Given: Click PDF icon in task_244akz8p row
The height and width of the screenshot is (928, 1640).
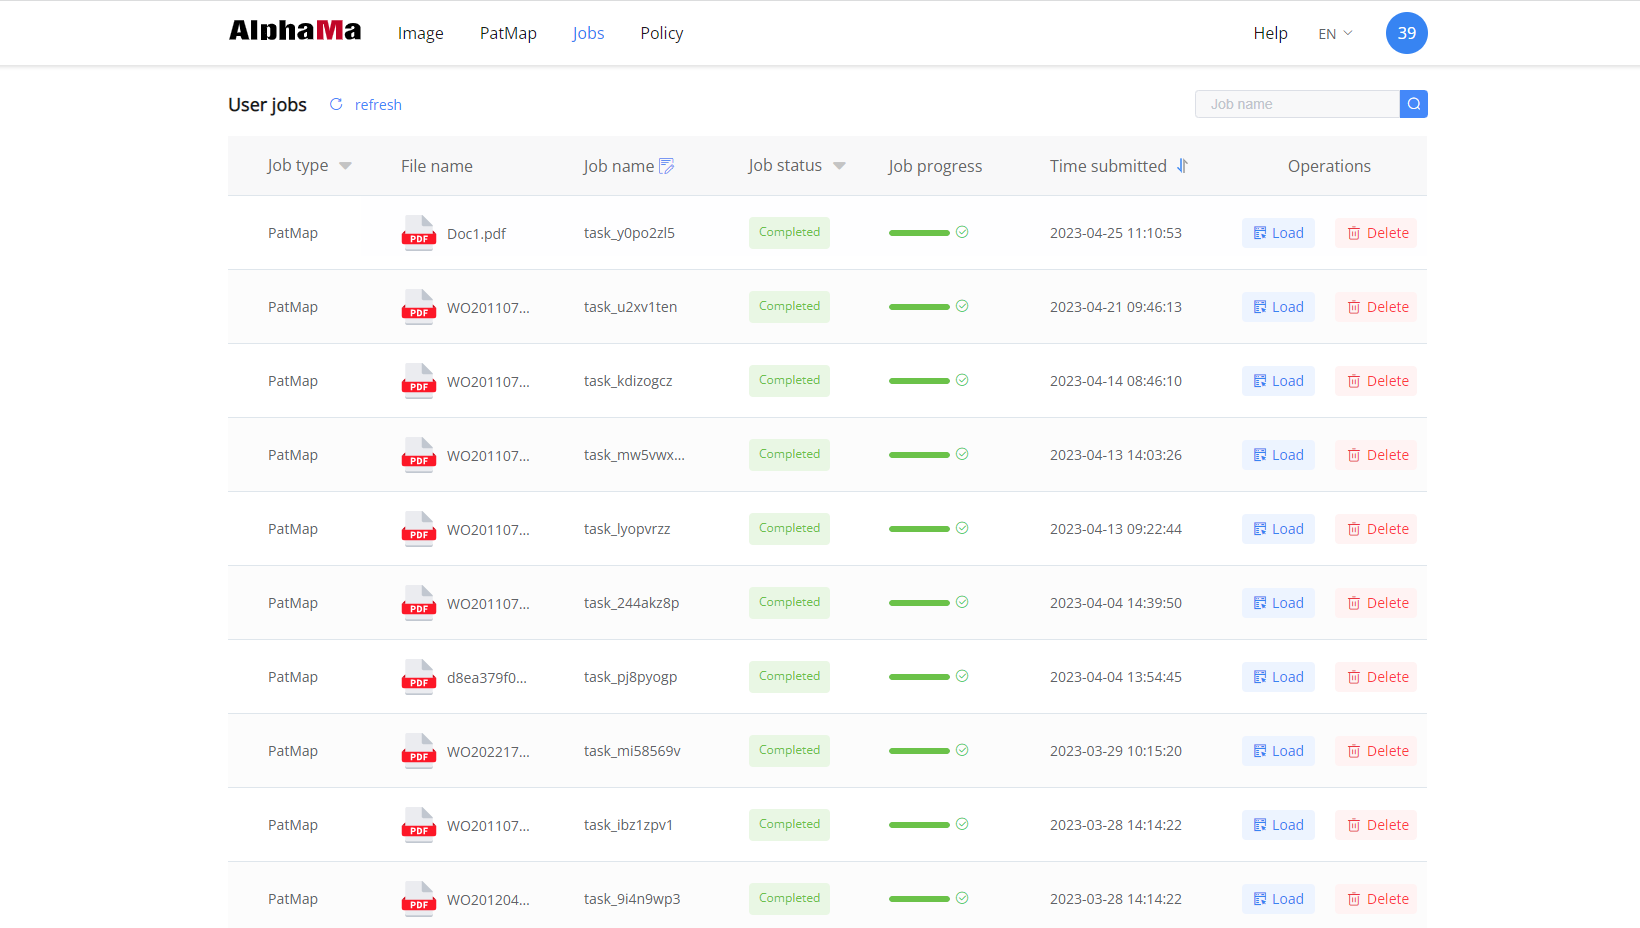Looking at the screenshot, I should click(418, 603).
